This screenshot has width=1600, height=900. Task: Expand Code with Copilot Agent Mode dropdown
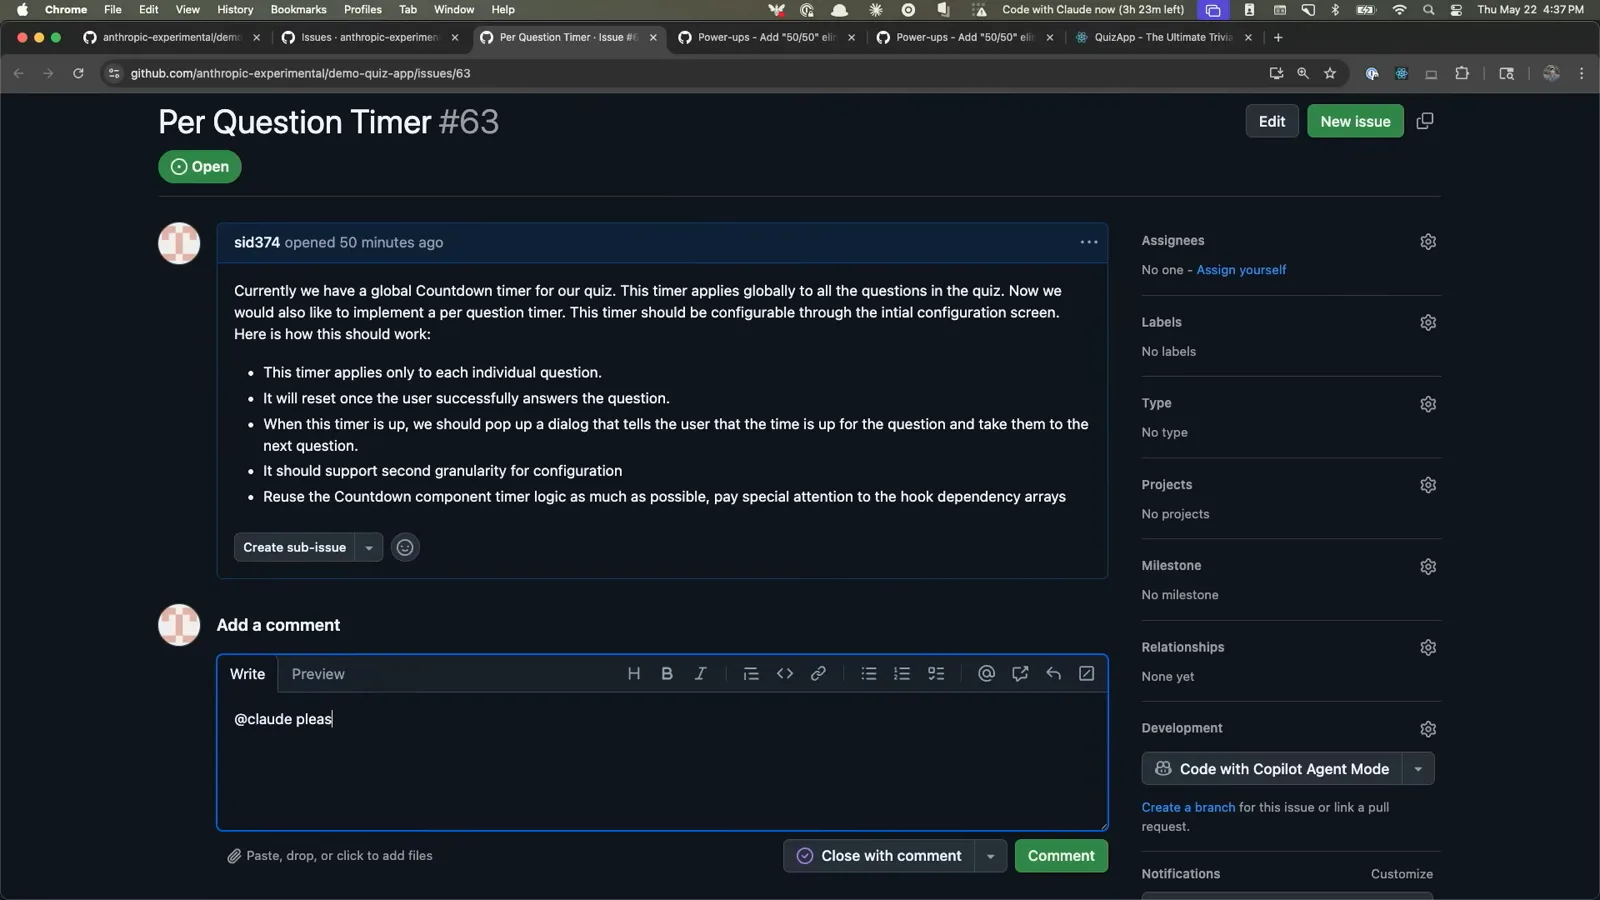tap(1418, 769)
